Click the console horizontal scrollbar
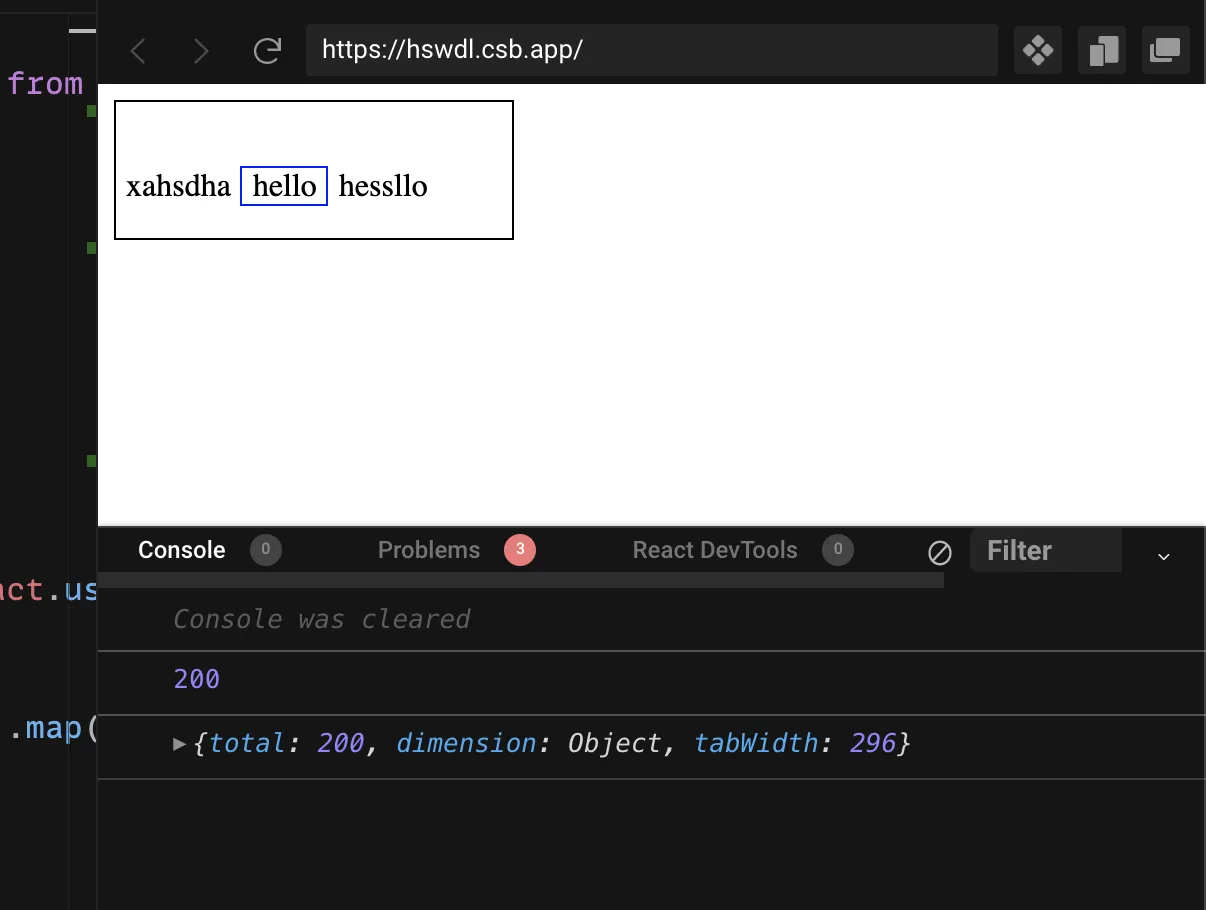This screenshot has height=910, width=1206. (x=521, y=580)
